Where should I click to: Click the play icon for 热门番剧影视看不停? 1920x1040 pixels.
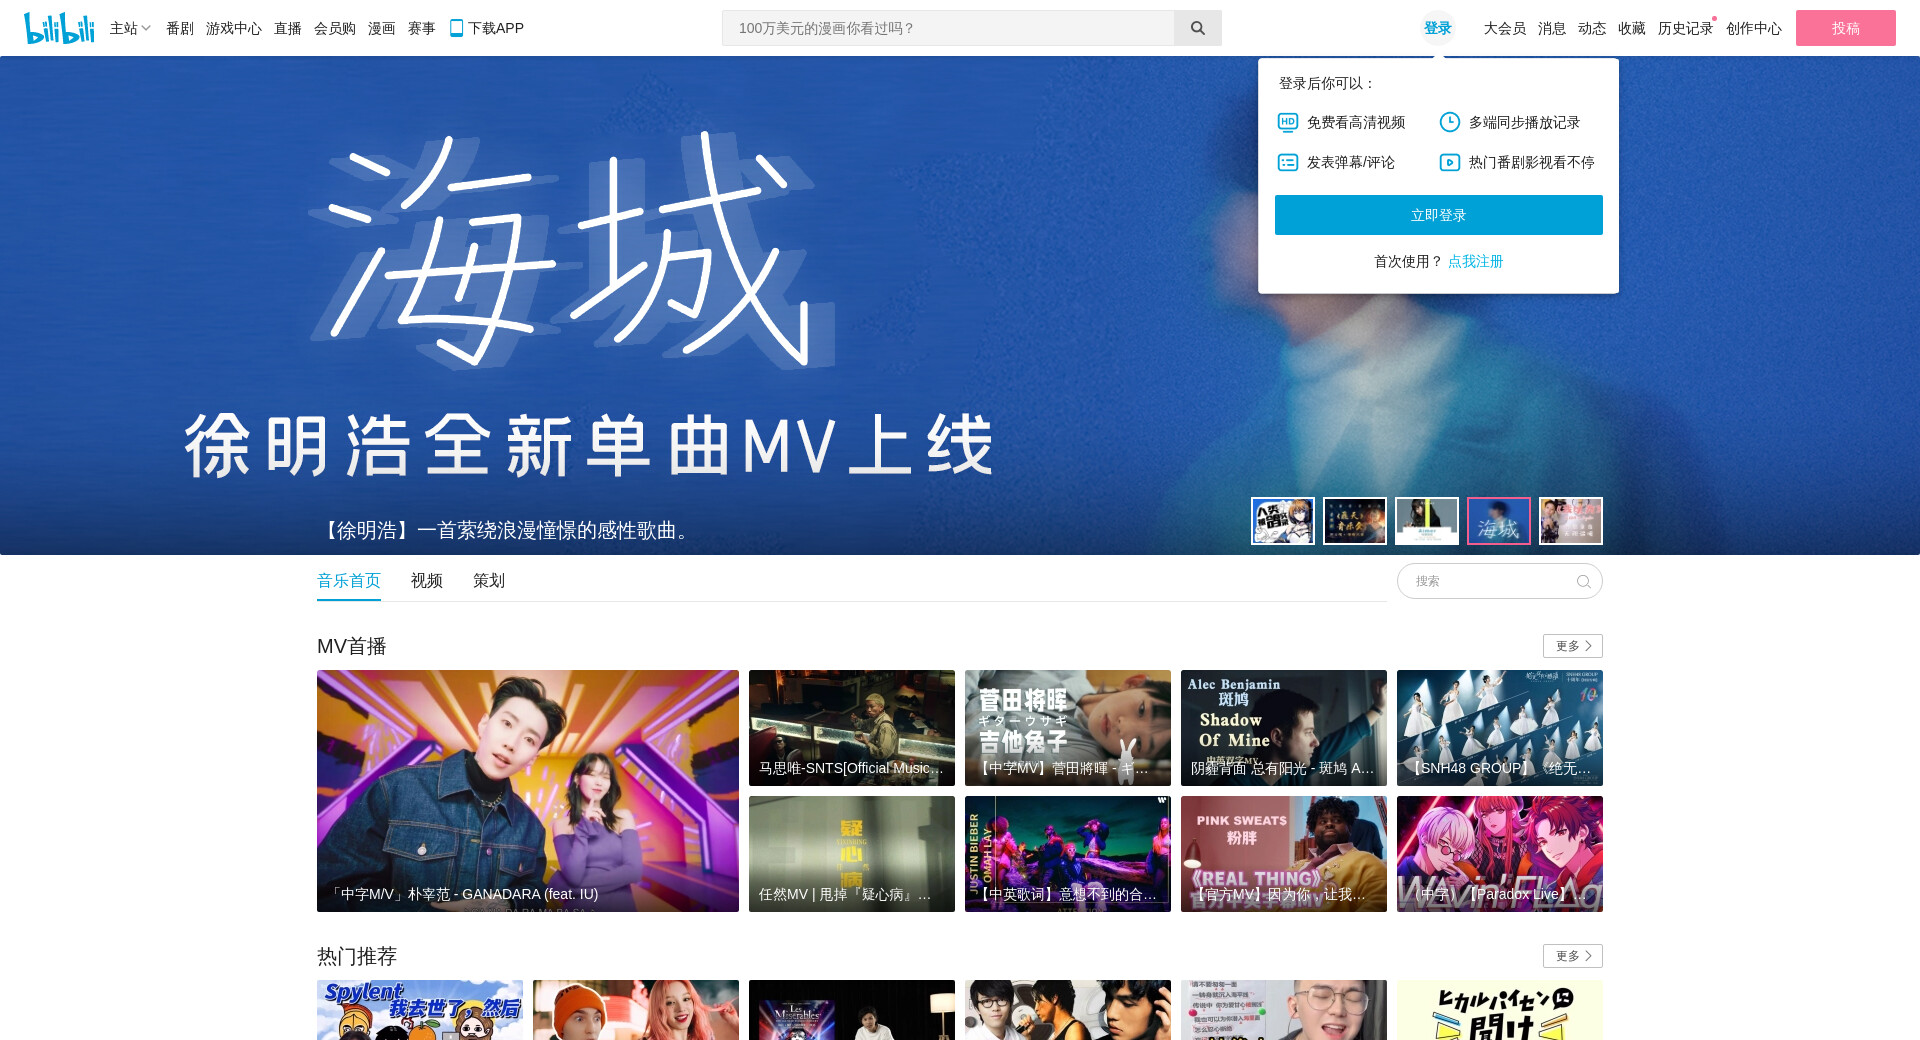click(x=1450, y=162)
